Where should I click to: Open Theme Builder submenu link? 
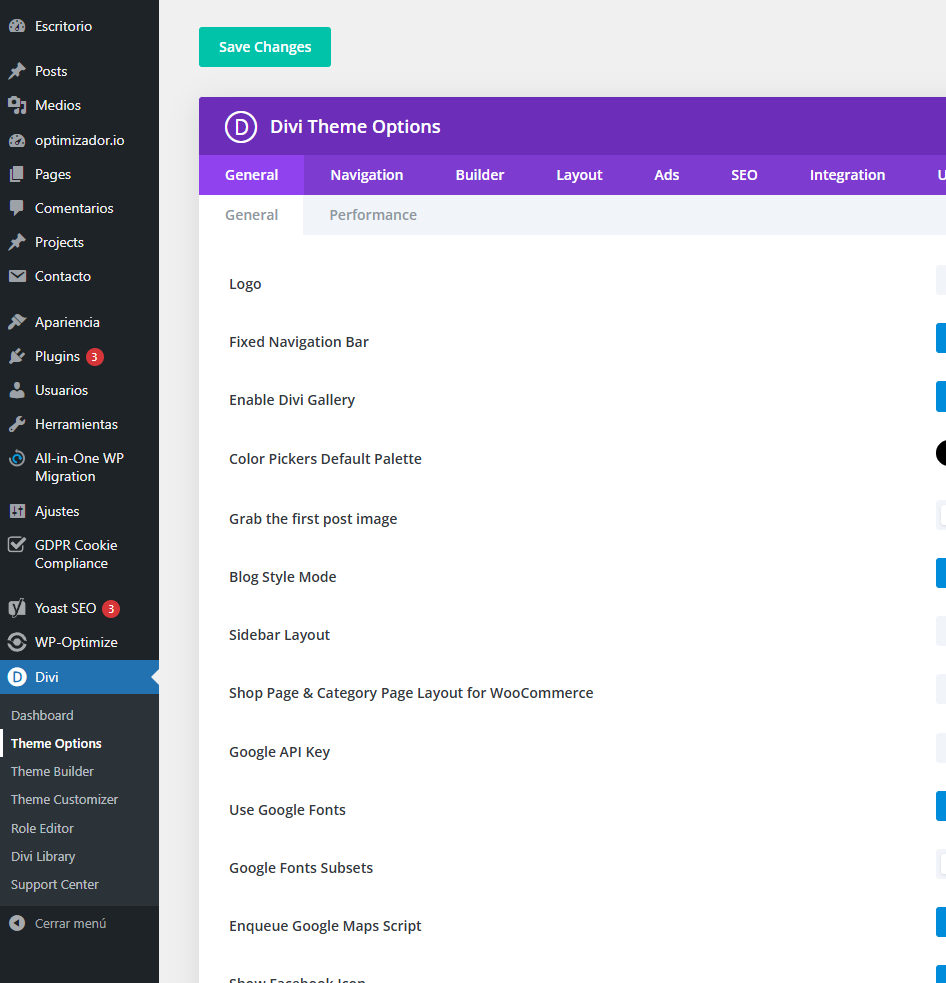click(52, 772)
